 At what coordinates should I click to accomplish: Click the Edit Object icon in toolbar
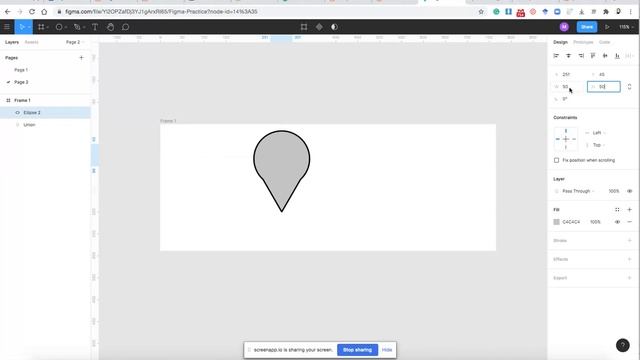[x=304, y=27]
